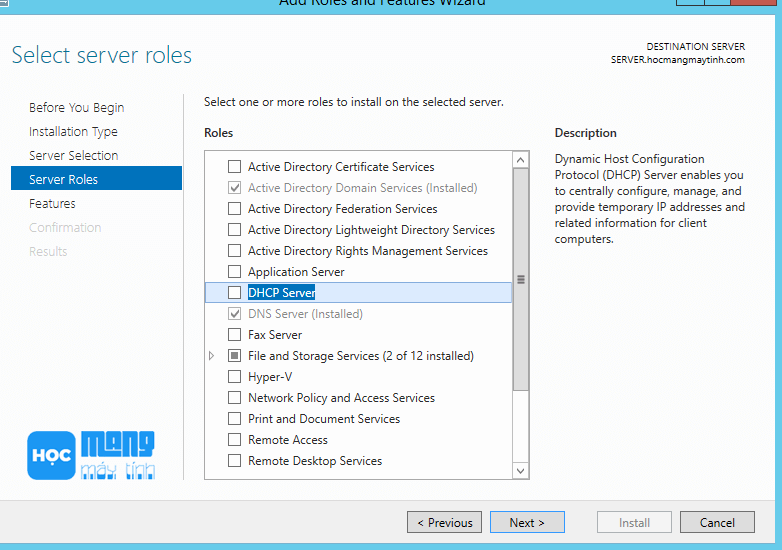Check Print and Document Services checkbox
782x550 pixels.
(234, 418)
